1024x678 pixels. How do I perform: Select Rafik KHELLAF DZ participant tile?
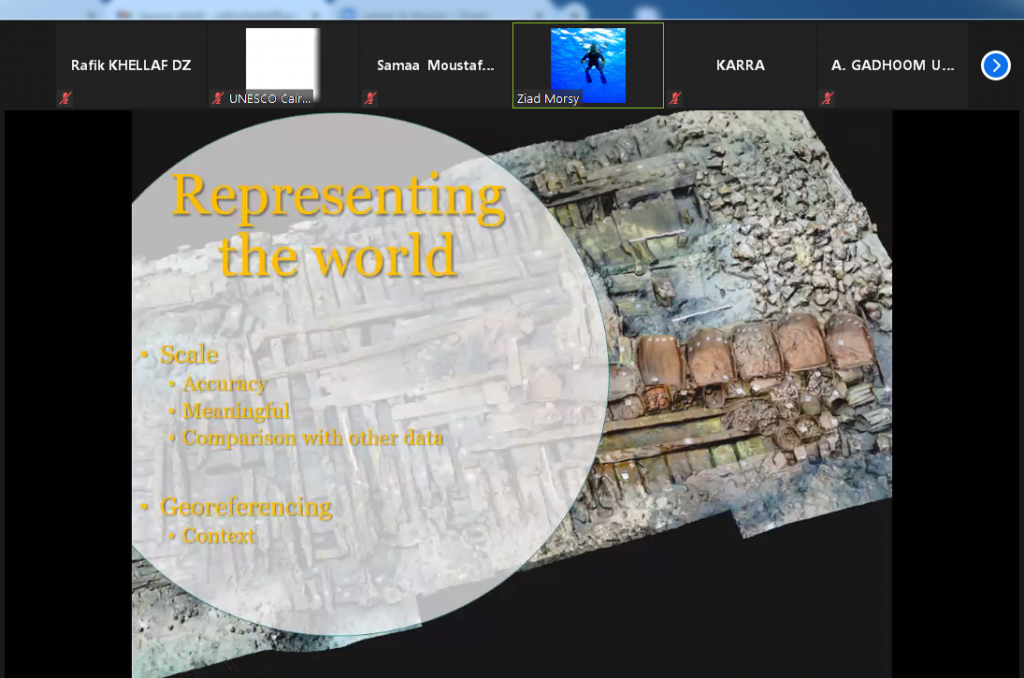(x=130, y=65)
